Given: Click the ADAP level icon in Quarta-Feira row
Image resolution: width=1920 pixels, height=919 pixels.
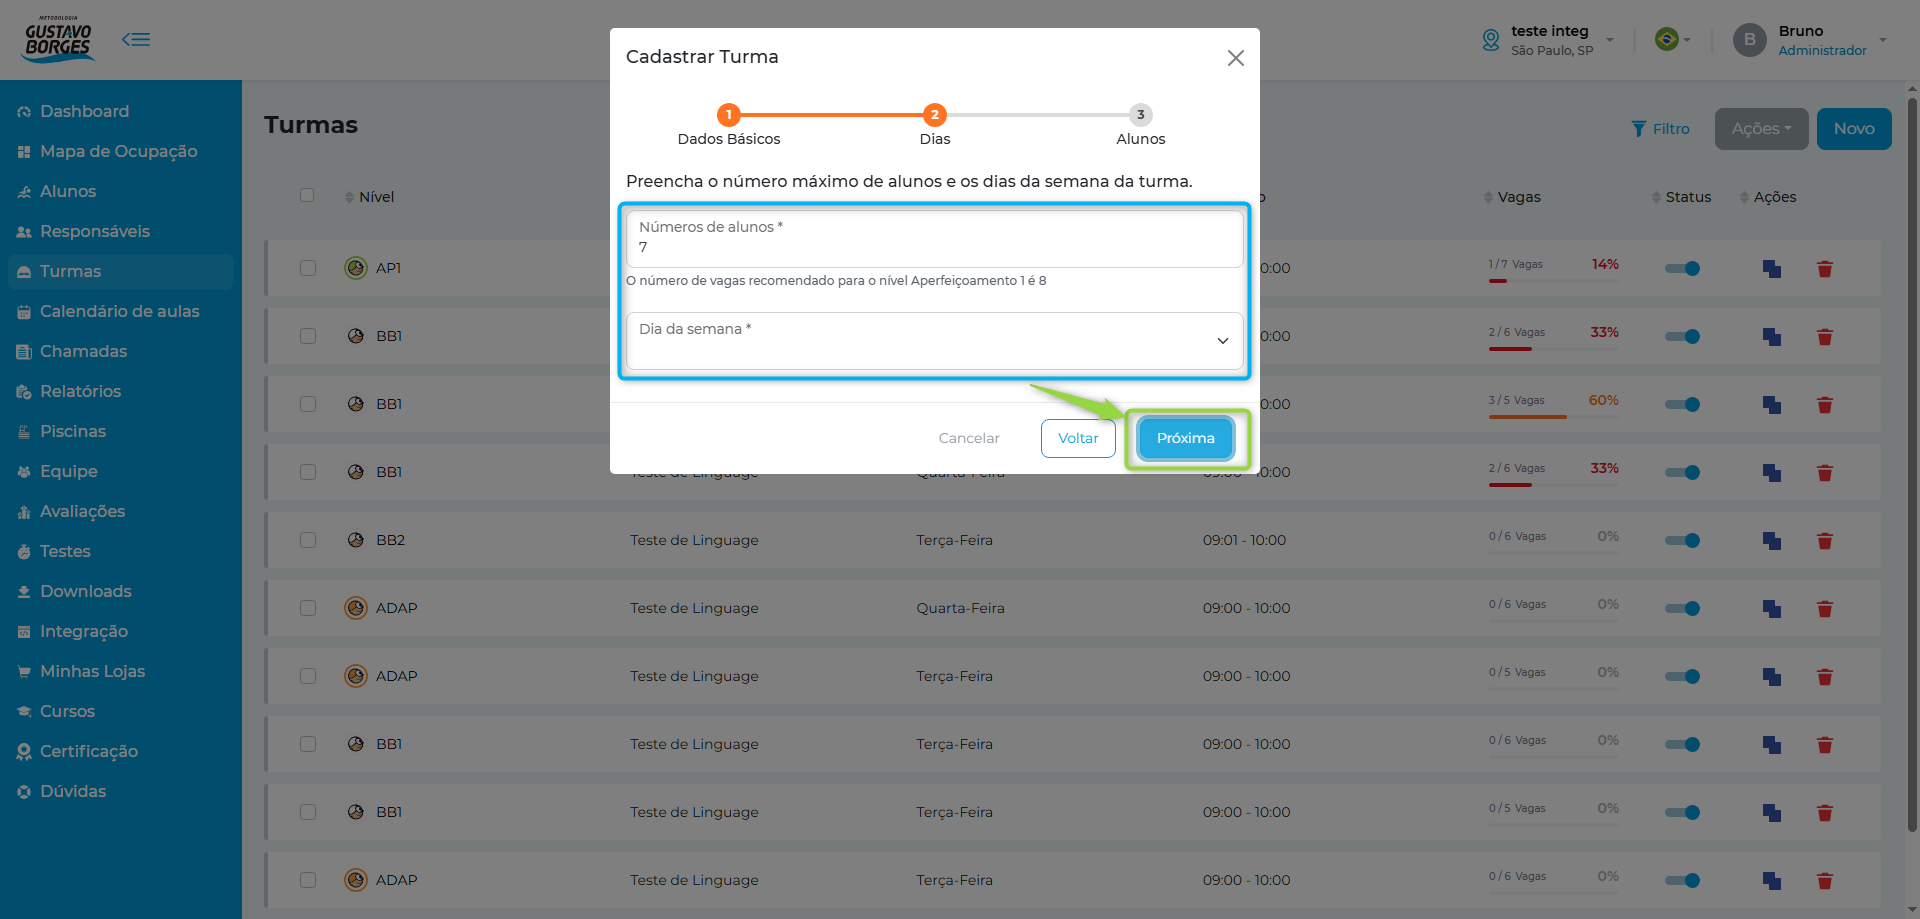Looking at the screenshot, I should (x=356, y=608).
